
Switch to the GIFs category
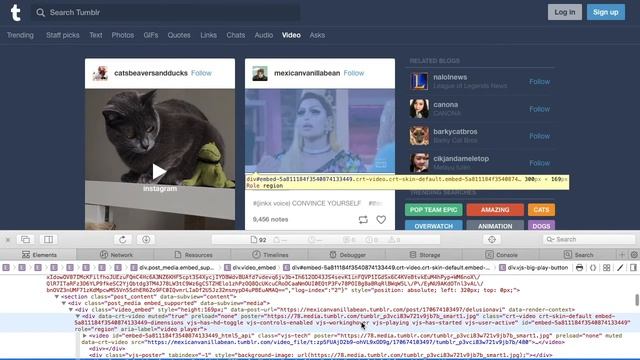tap(151, 35)
